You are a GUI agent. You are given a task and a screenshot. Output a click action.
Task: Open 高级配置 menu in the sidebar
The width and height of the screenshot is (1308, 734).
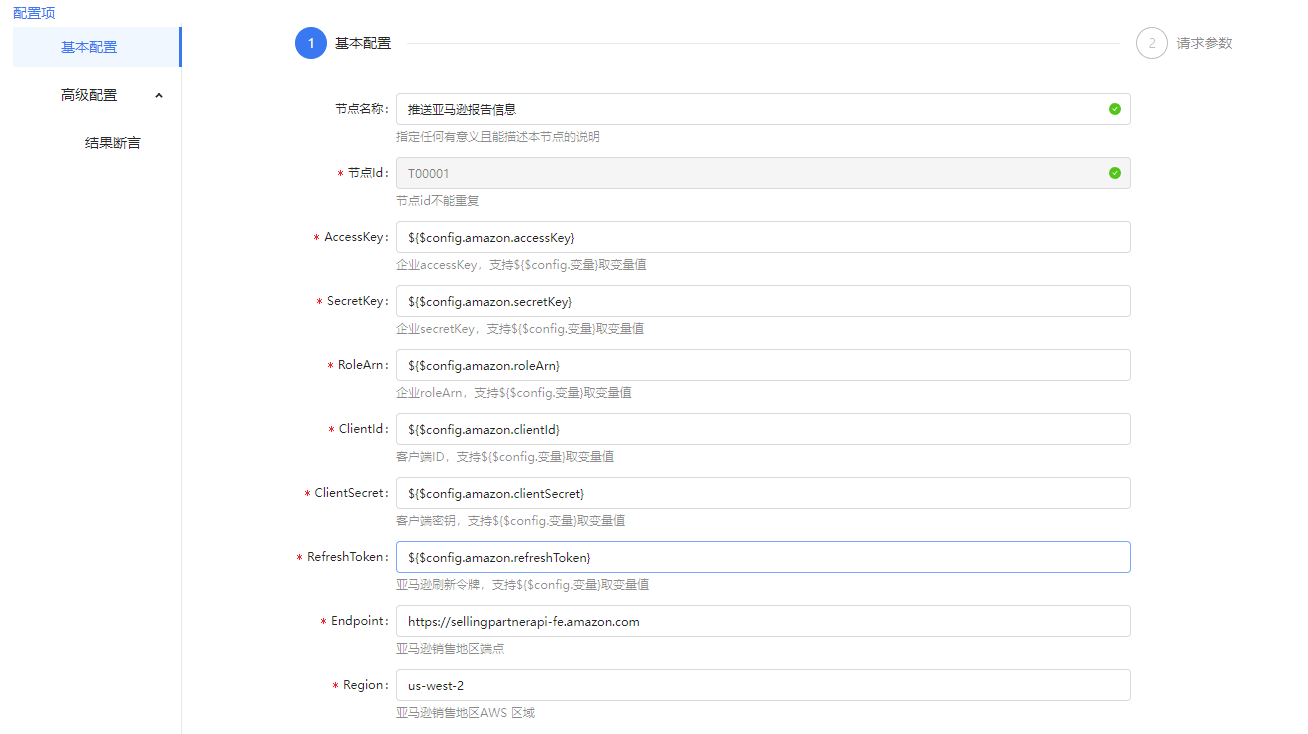89,95
